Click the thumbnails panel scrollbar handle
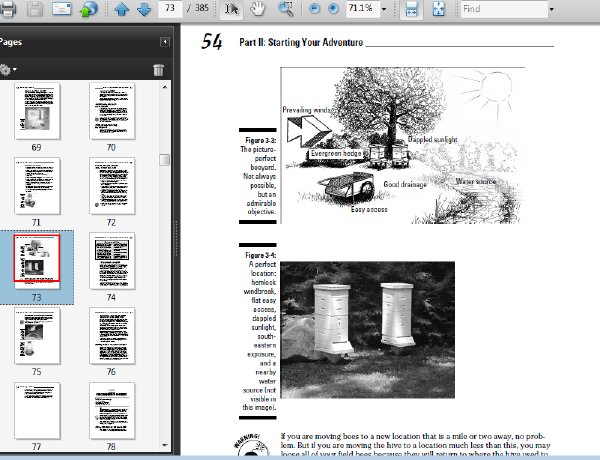Screen dimensions: 600x460 [x=165, y=160]
